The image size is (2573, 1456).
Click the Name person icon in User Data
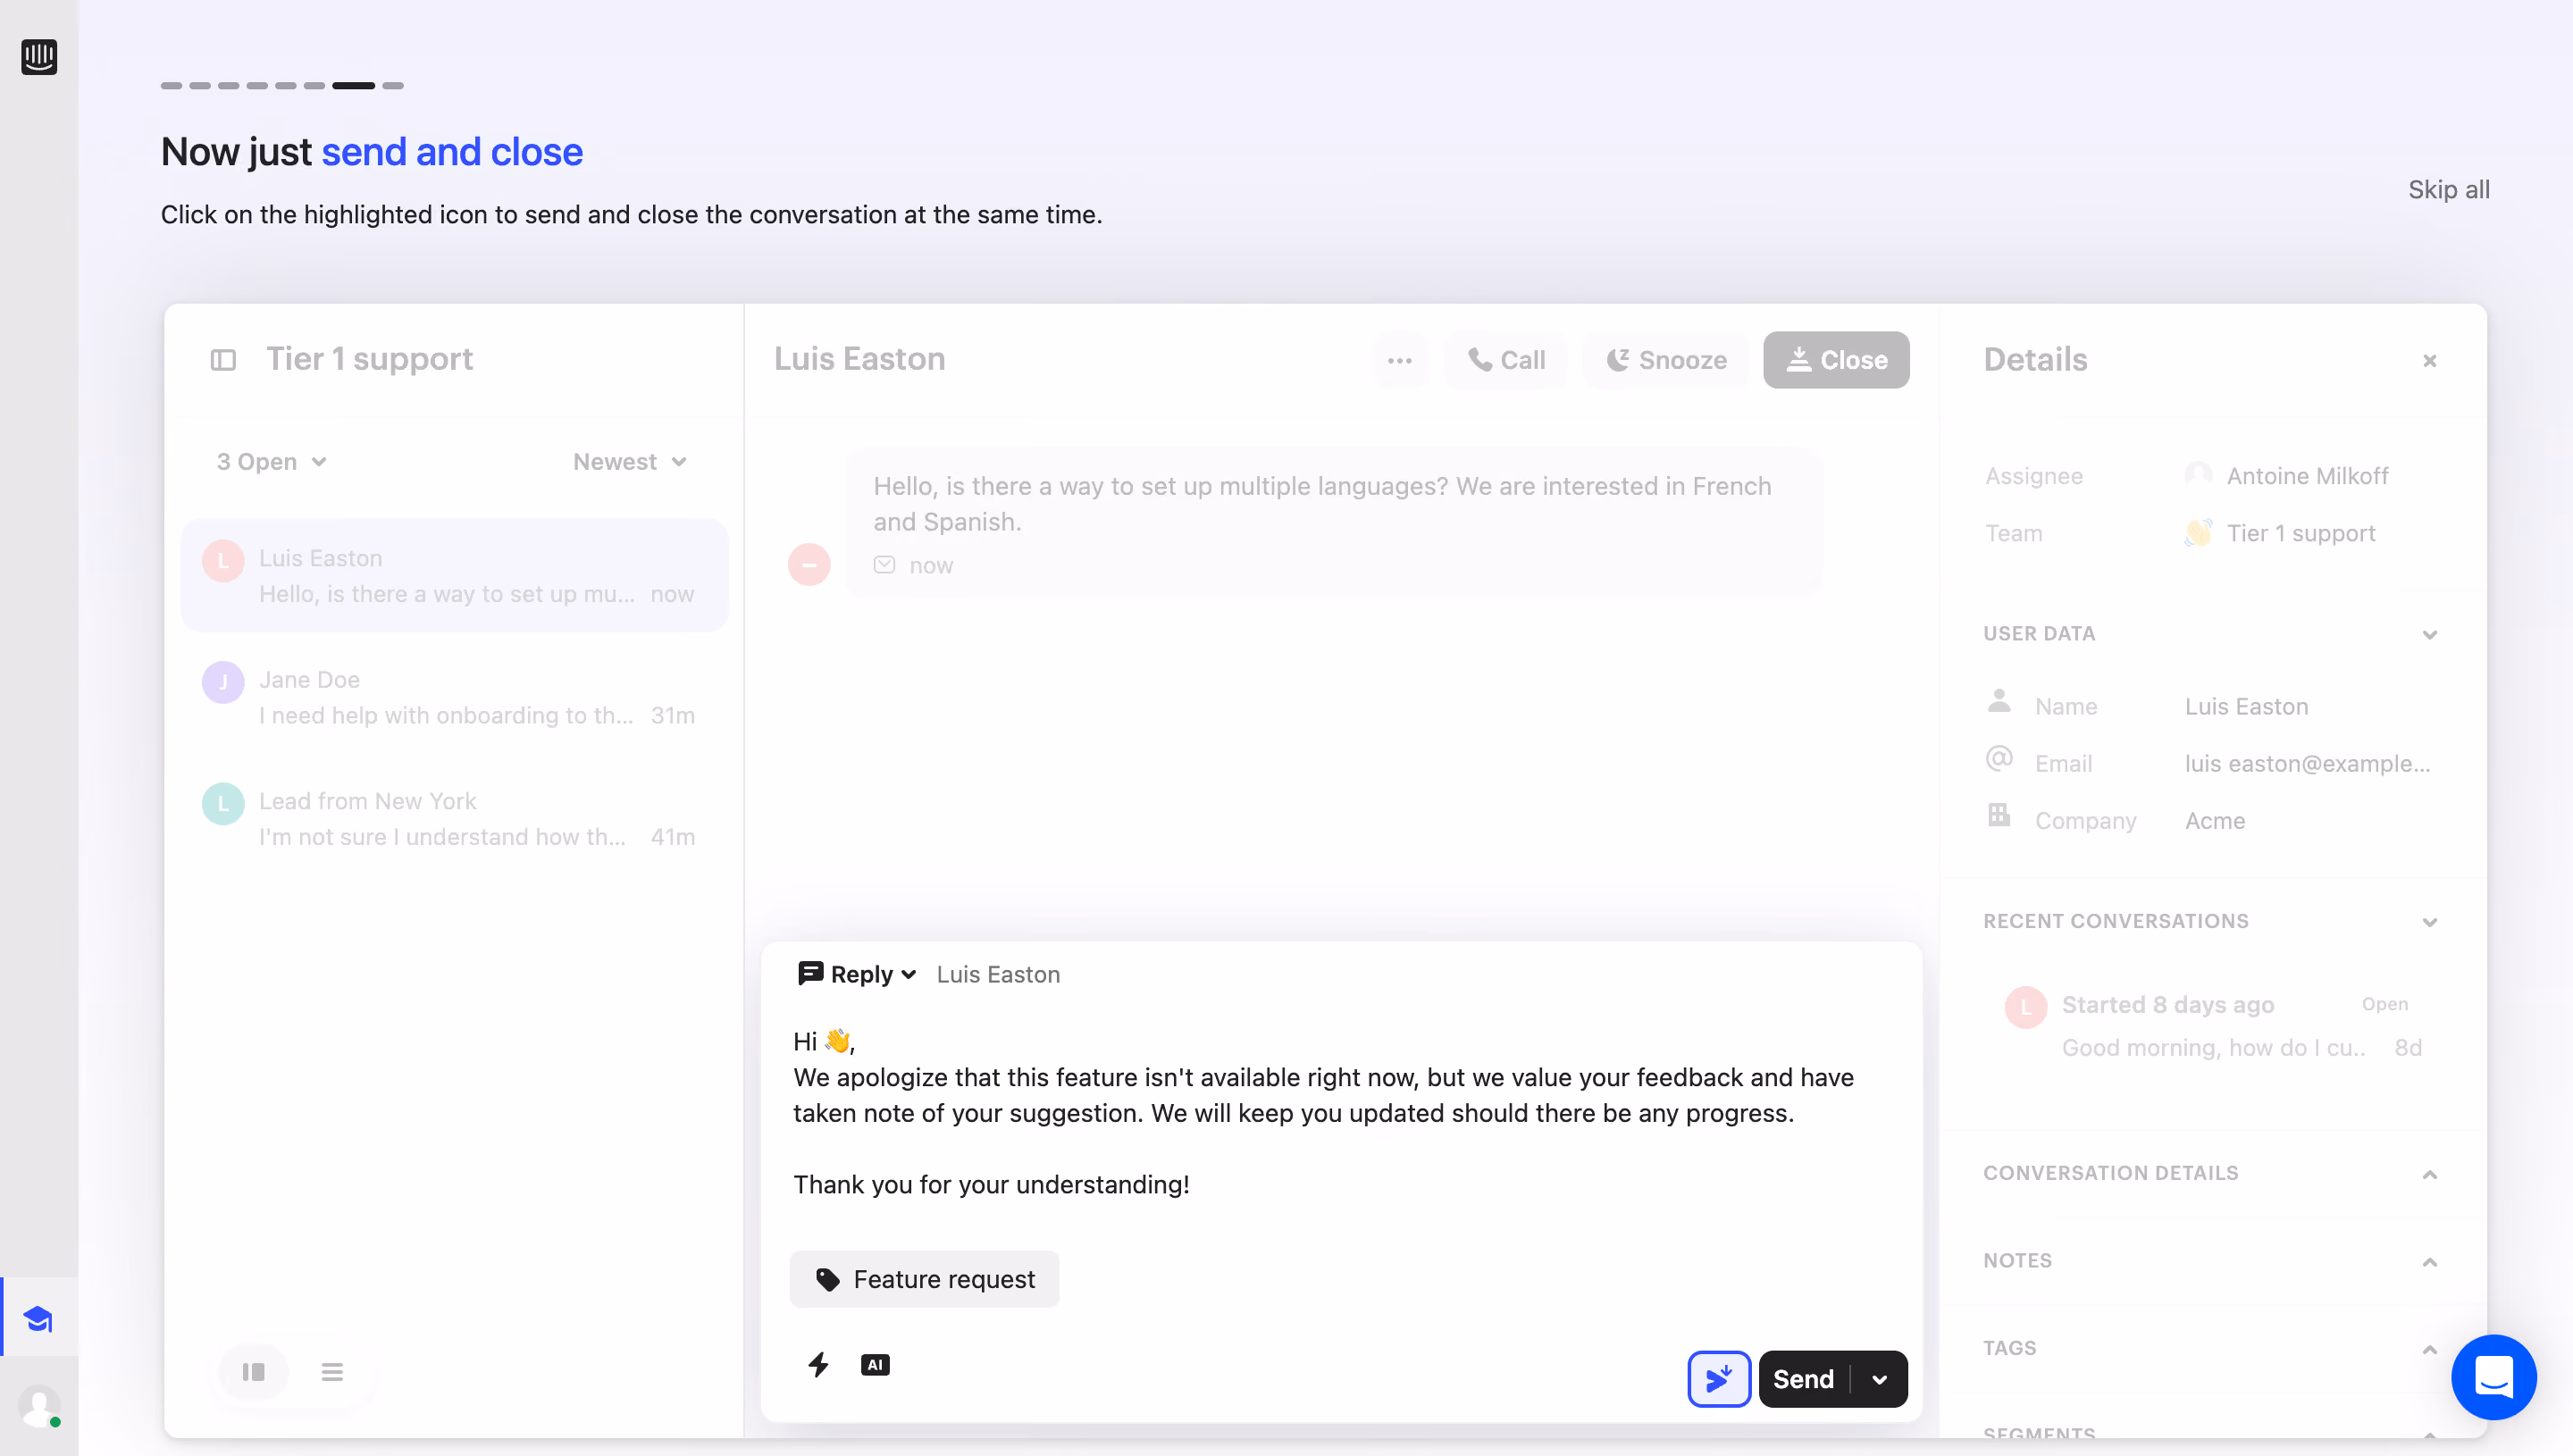(x=1998, y=701)
